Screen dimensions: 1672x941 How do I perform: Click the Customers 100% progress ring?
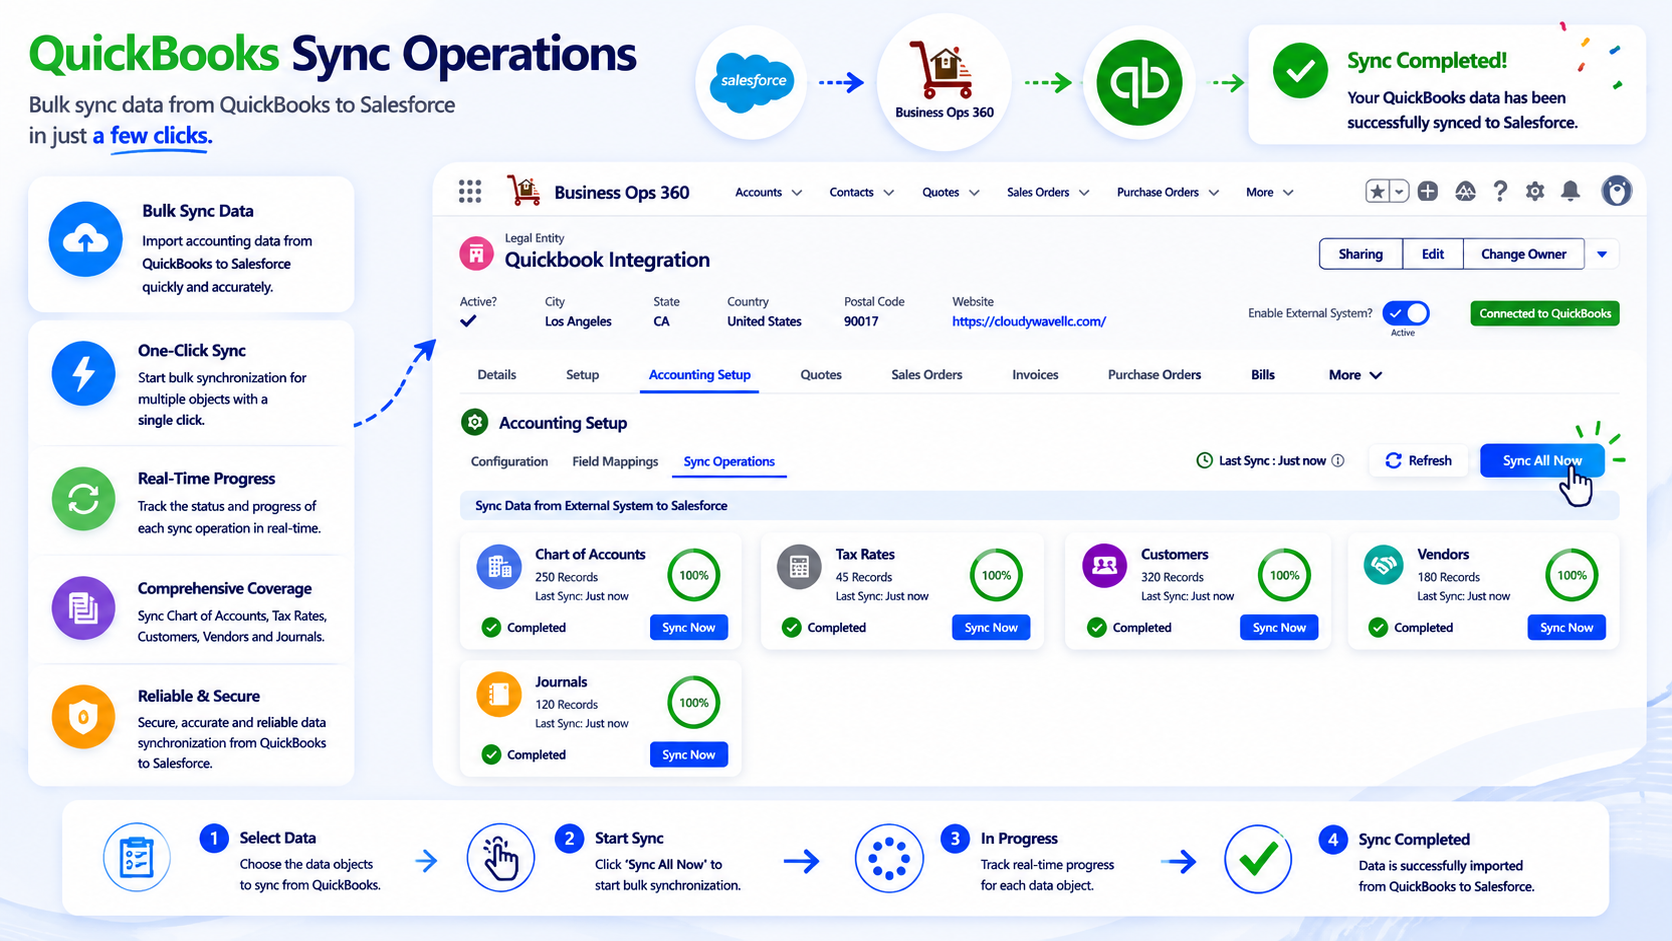(1284, 575)
